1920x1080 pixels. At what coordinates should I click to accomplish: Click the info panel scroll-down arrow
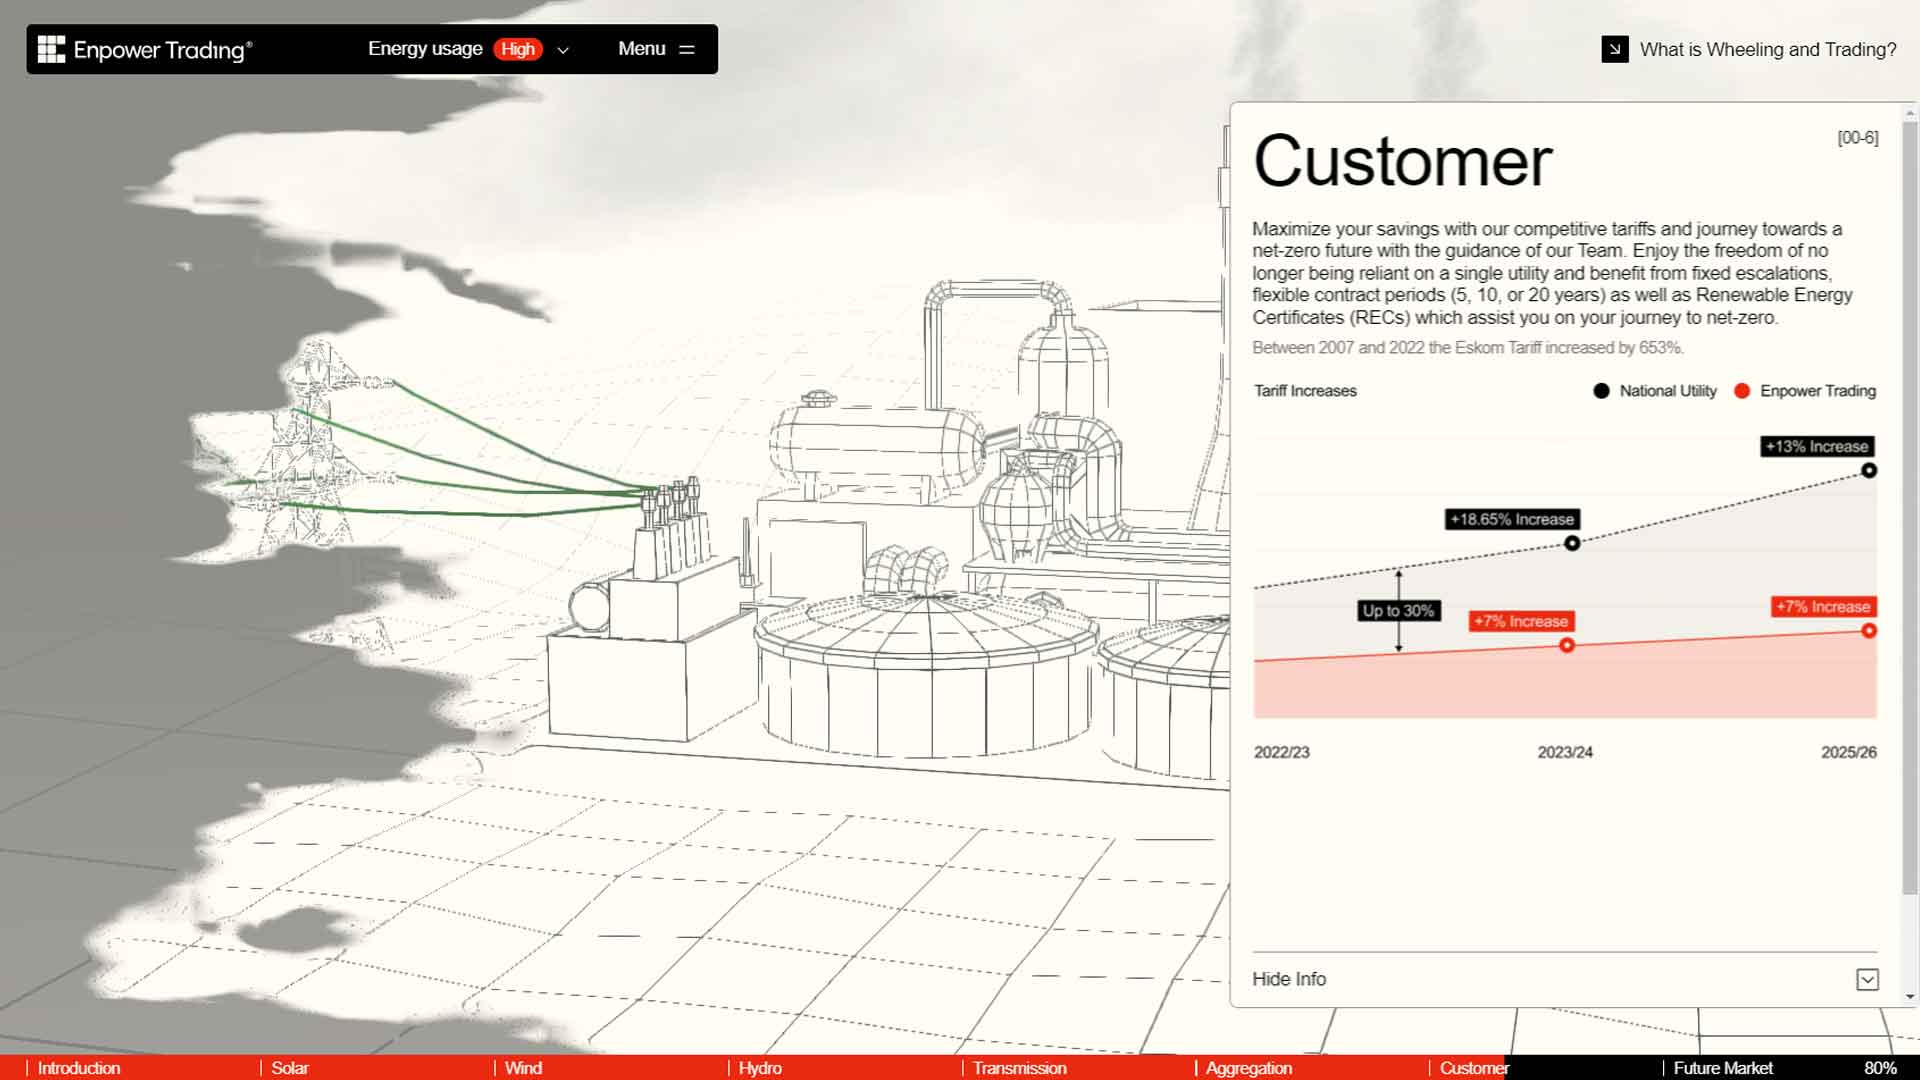[1910, 996]
